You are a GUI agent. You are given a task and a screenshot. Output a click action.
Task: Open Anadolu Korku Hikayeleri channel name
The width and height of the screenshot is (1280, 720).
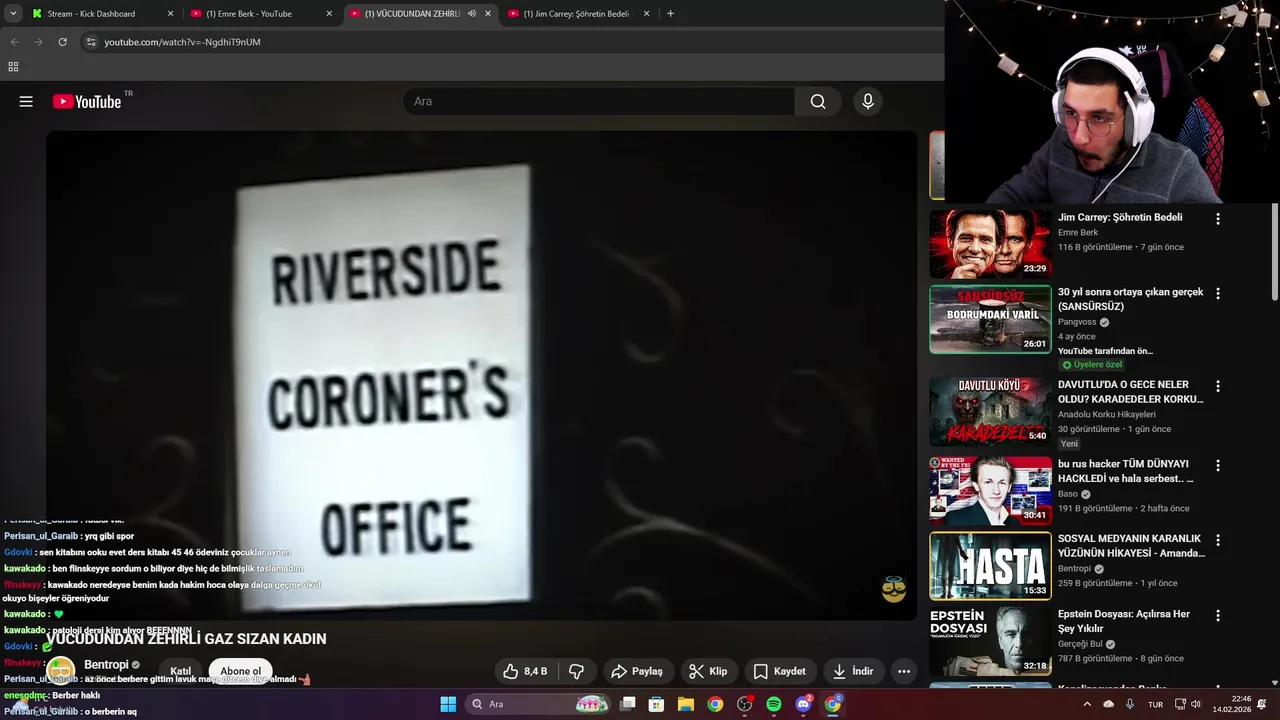coord(1107,414)
